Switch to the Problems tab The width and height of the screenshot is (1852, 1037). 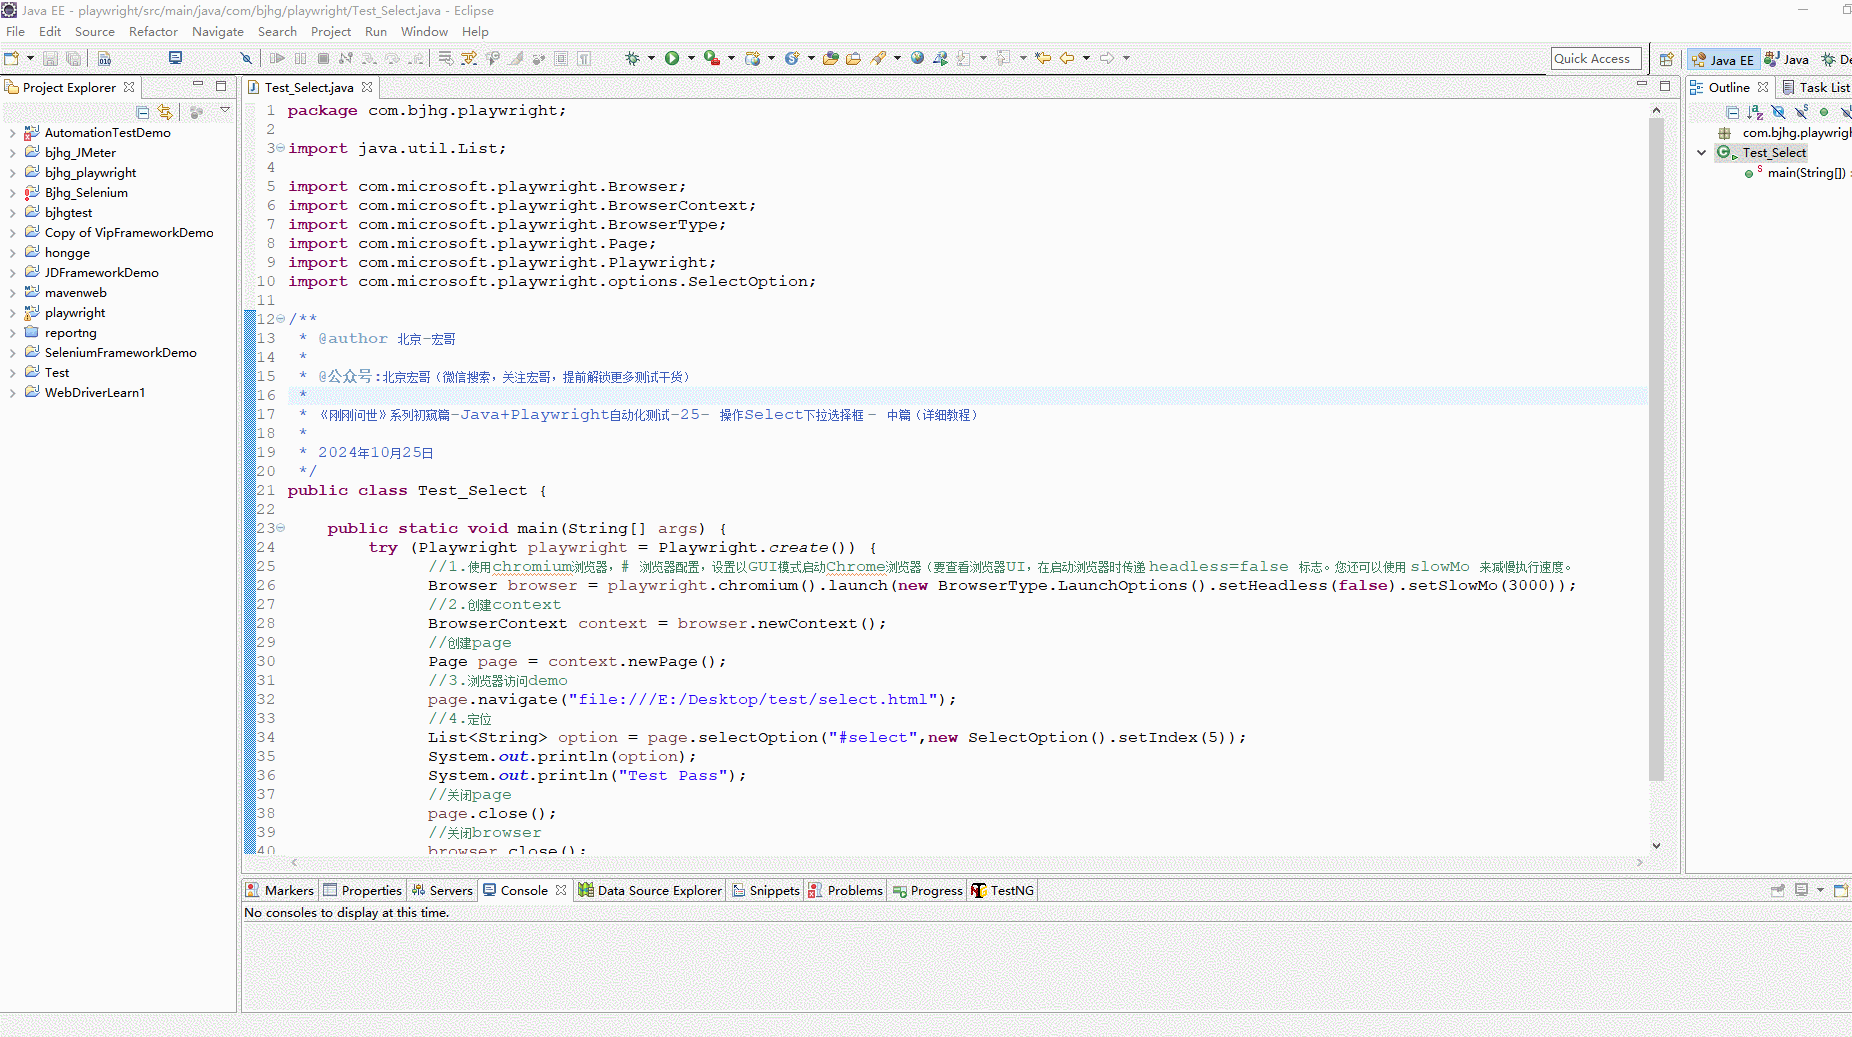(845, 890)
